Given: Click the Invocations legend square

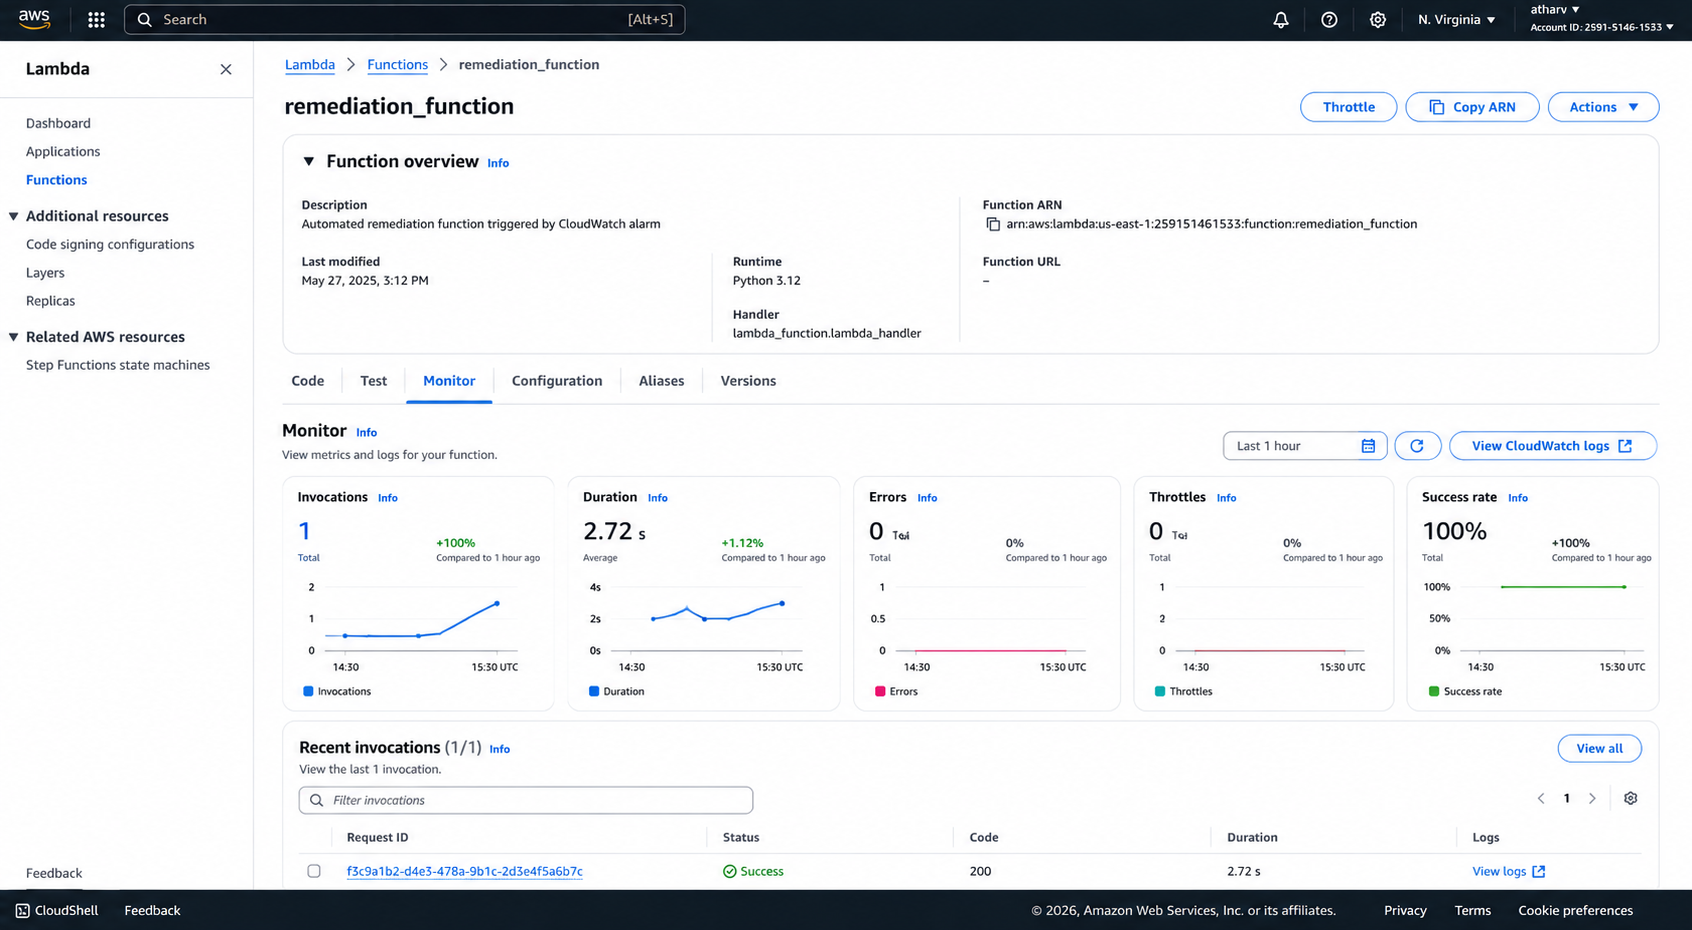Looking at the screenshot, I should pyautogui.click(x=308, y=691).
